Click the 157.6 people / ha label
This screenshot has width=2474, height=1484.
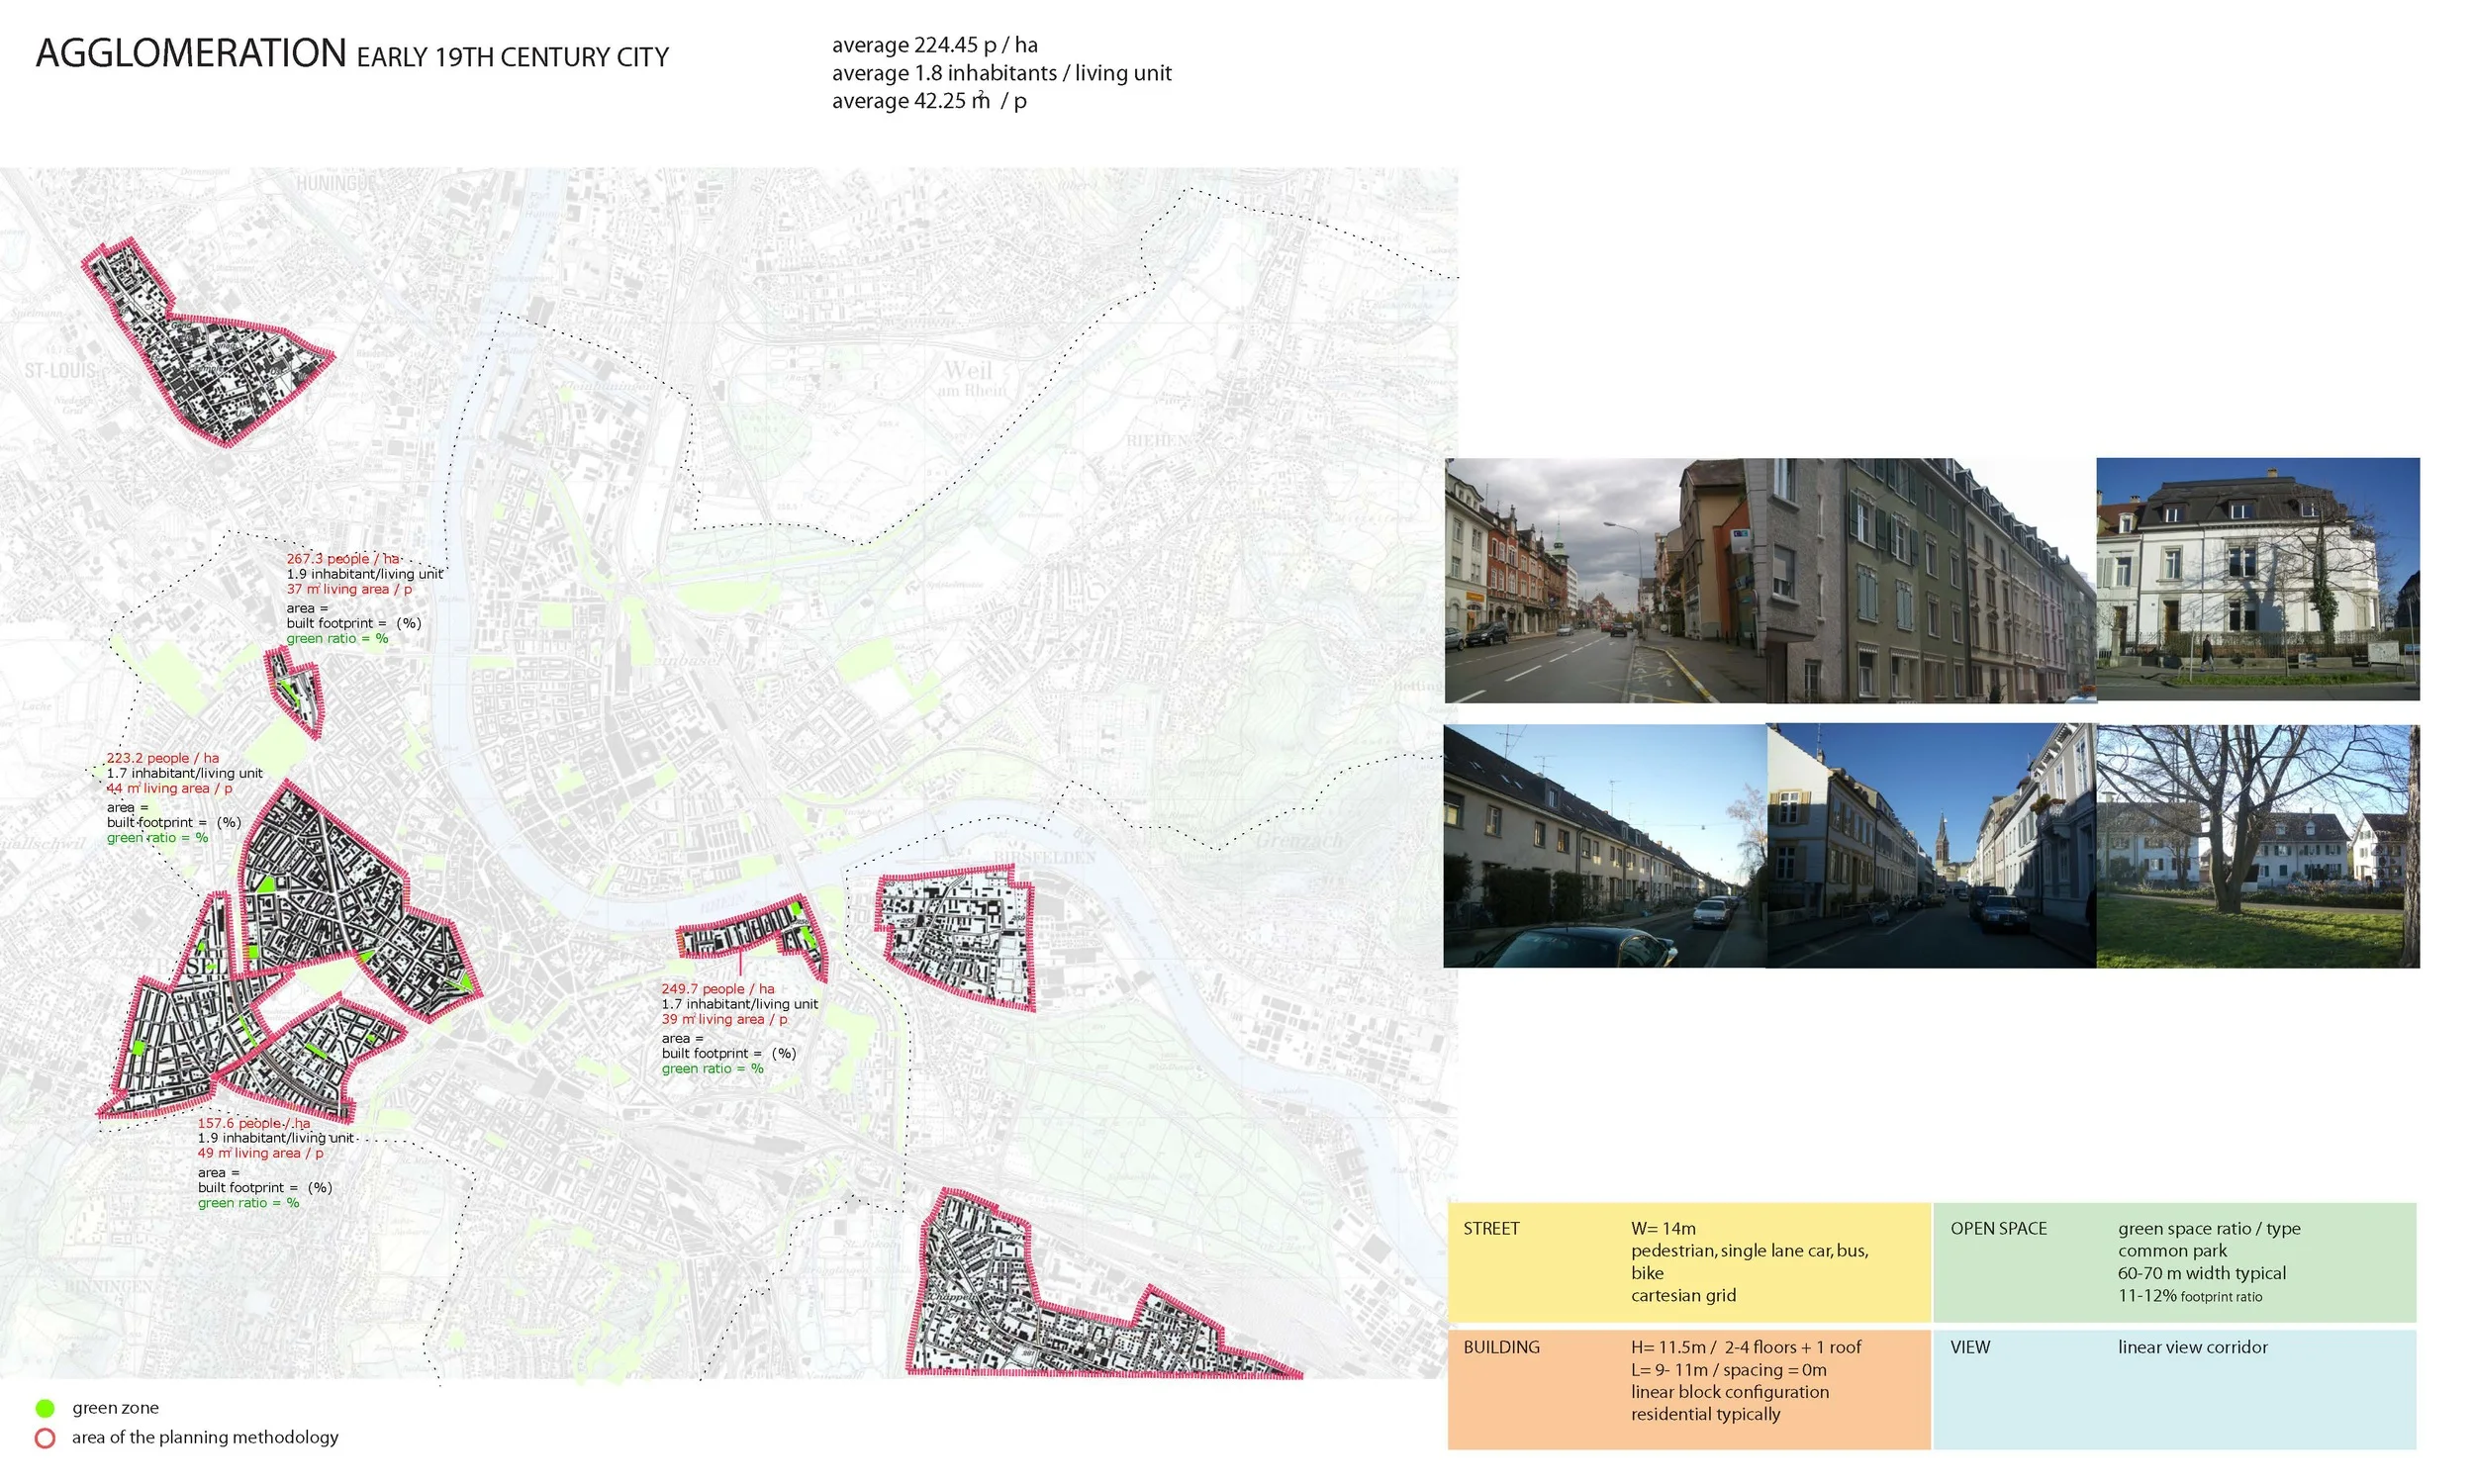tap(253, 1123)
